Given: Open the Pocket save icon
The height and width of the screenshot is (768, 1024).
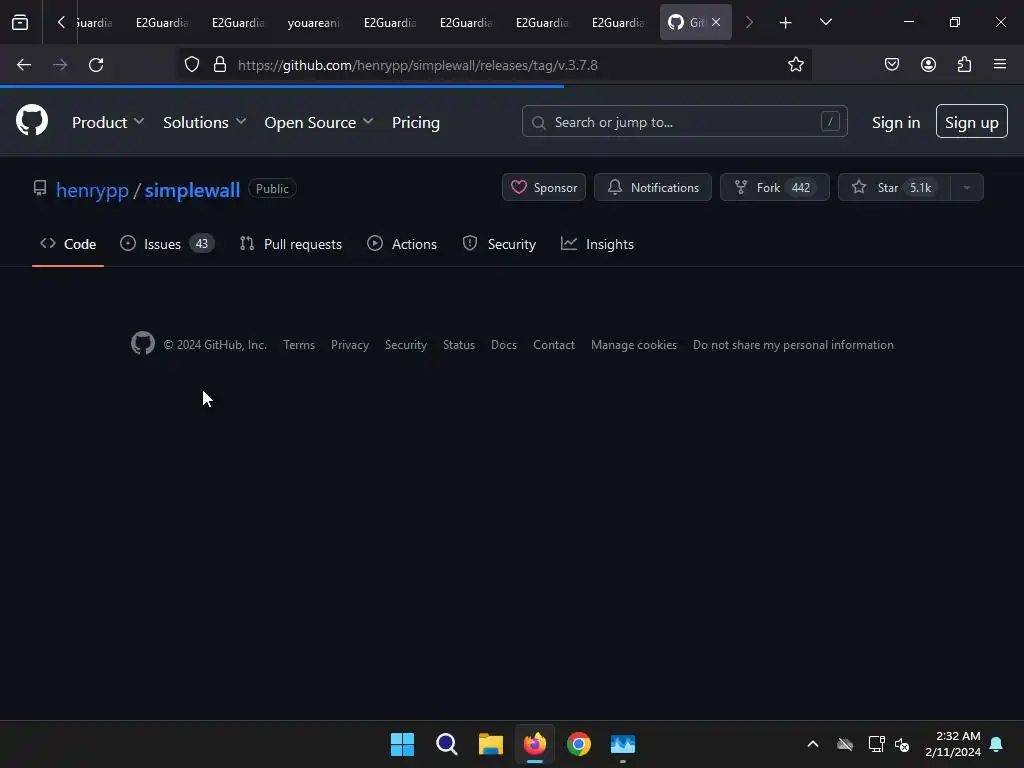Looking at the screenshot, I should [x=891, y=65].
